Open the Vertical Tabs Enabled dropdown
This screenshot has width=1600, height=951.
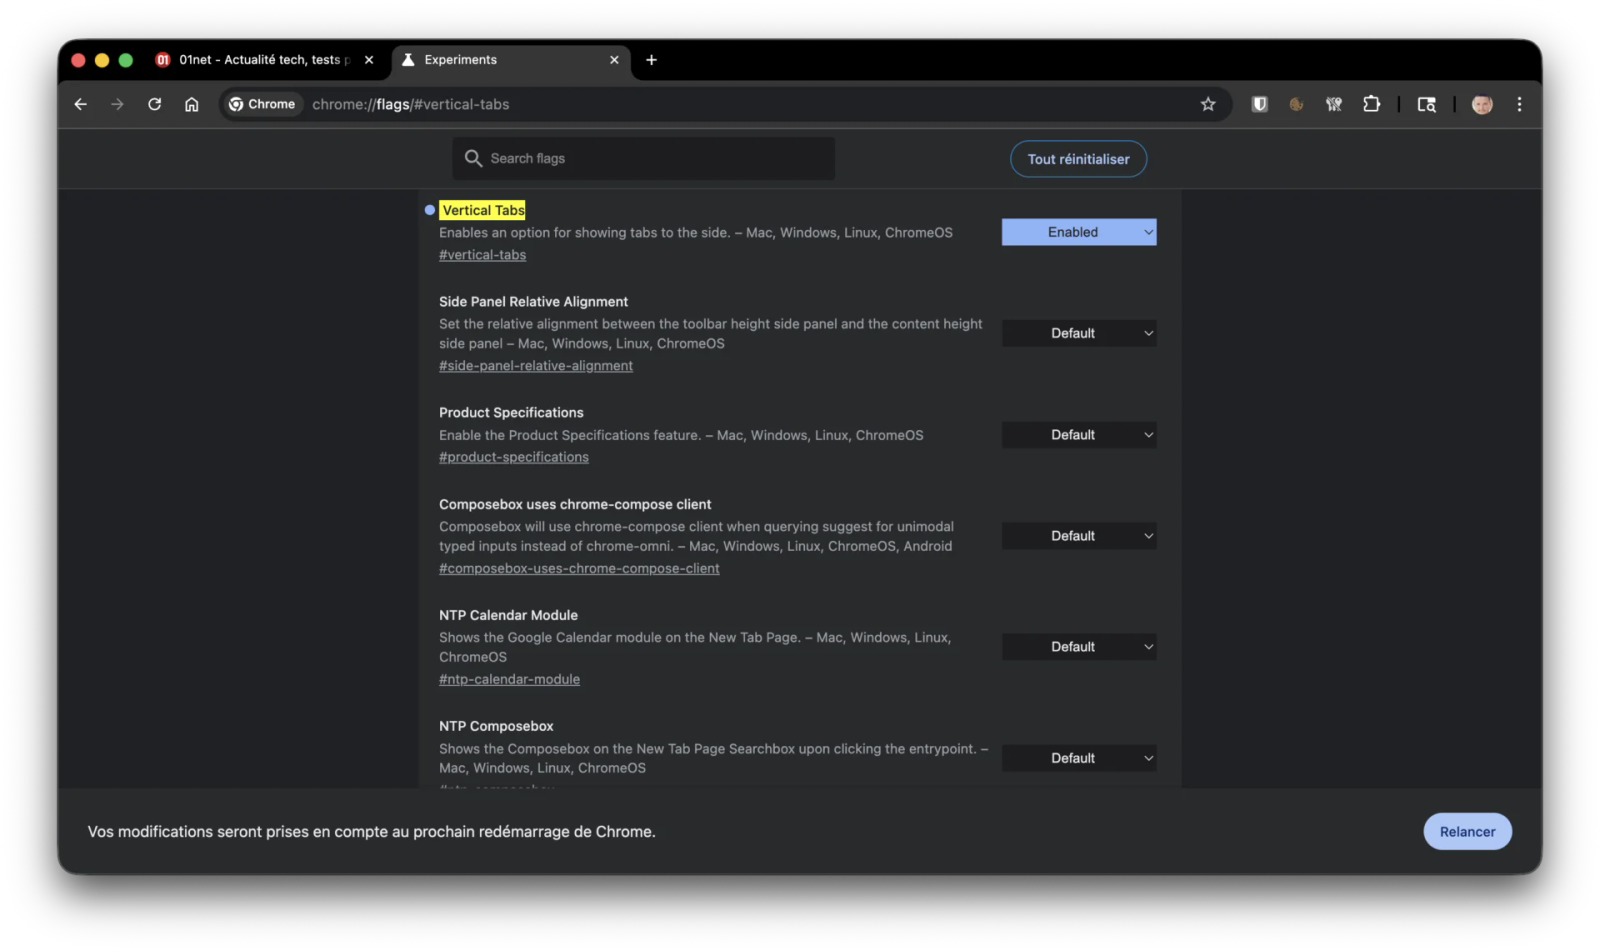click(1079, 232)
